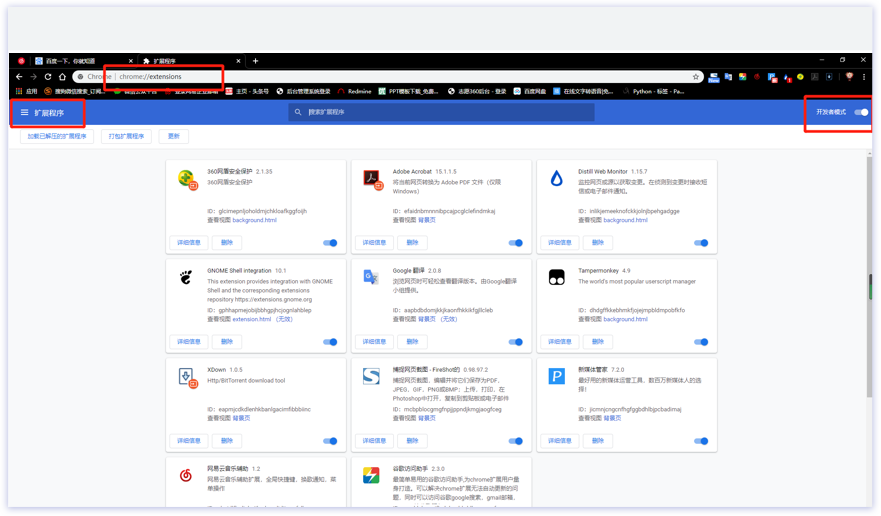
Task: Click the browser back arrow
Action: point(19,76)
